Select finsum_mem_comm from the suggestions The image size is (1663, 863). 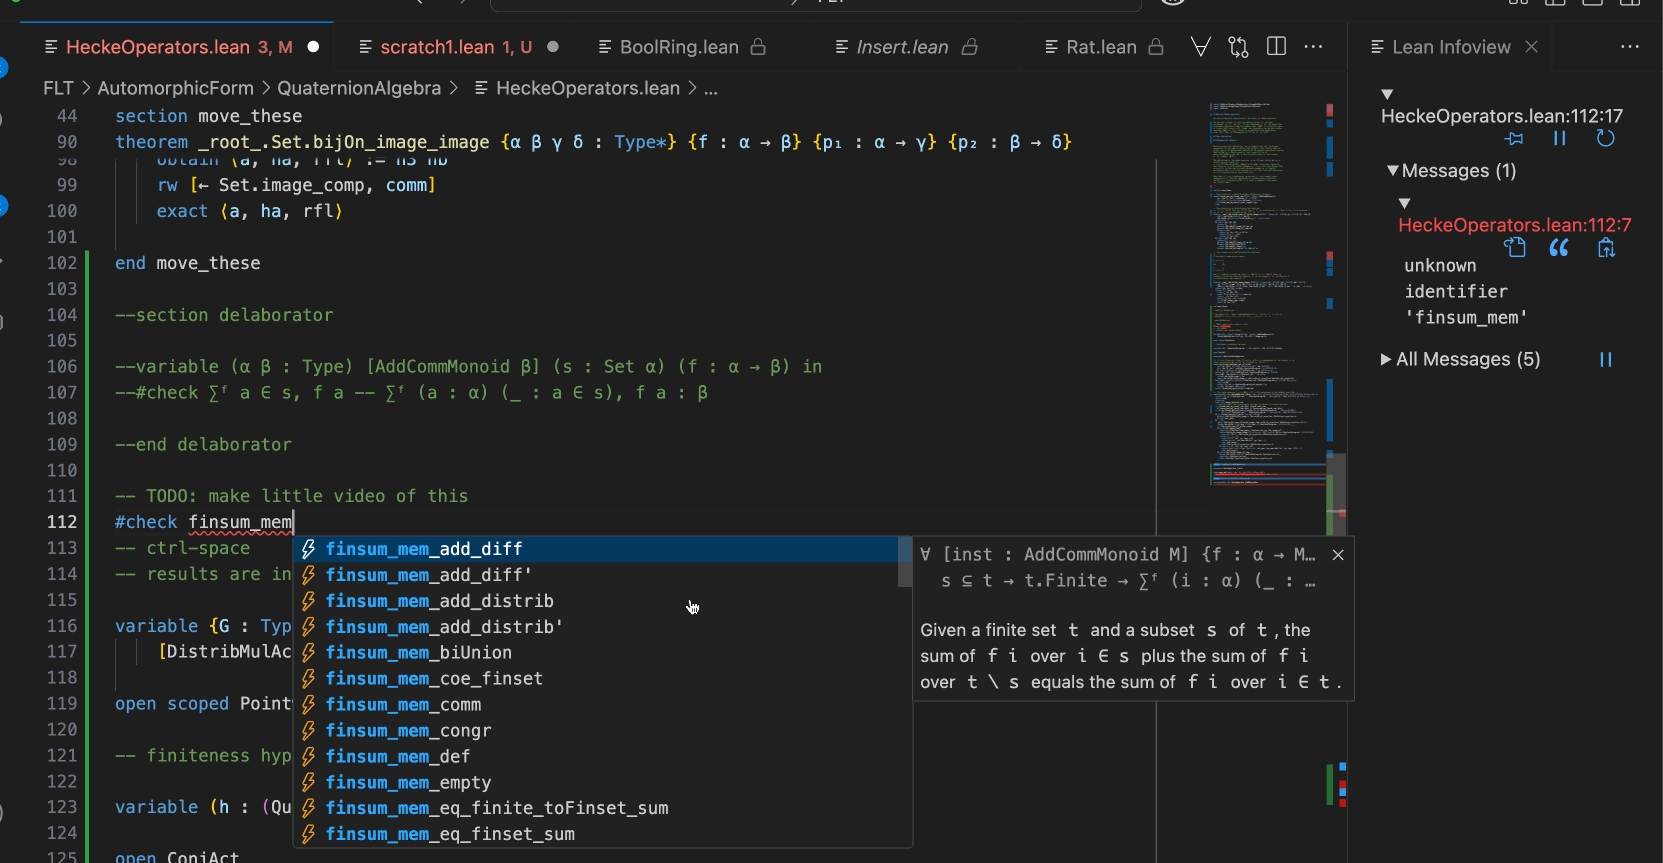pyautogui.click(x=403, y=705)
